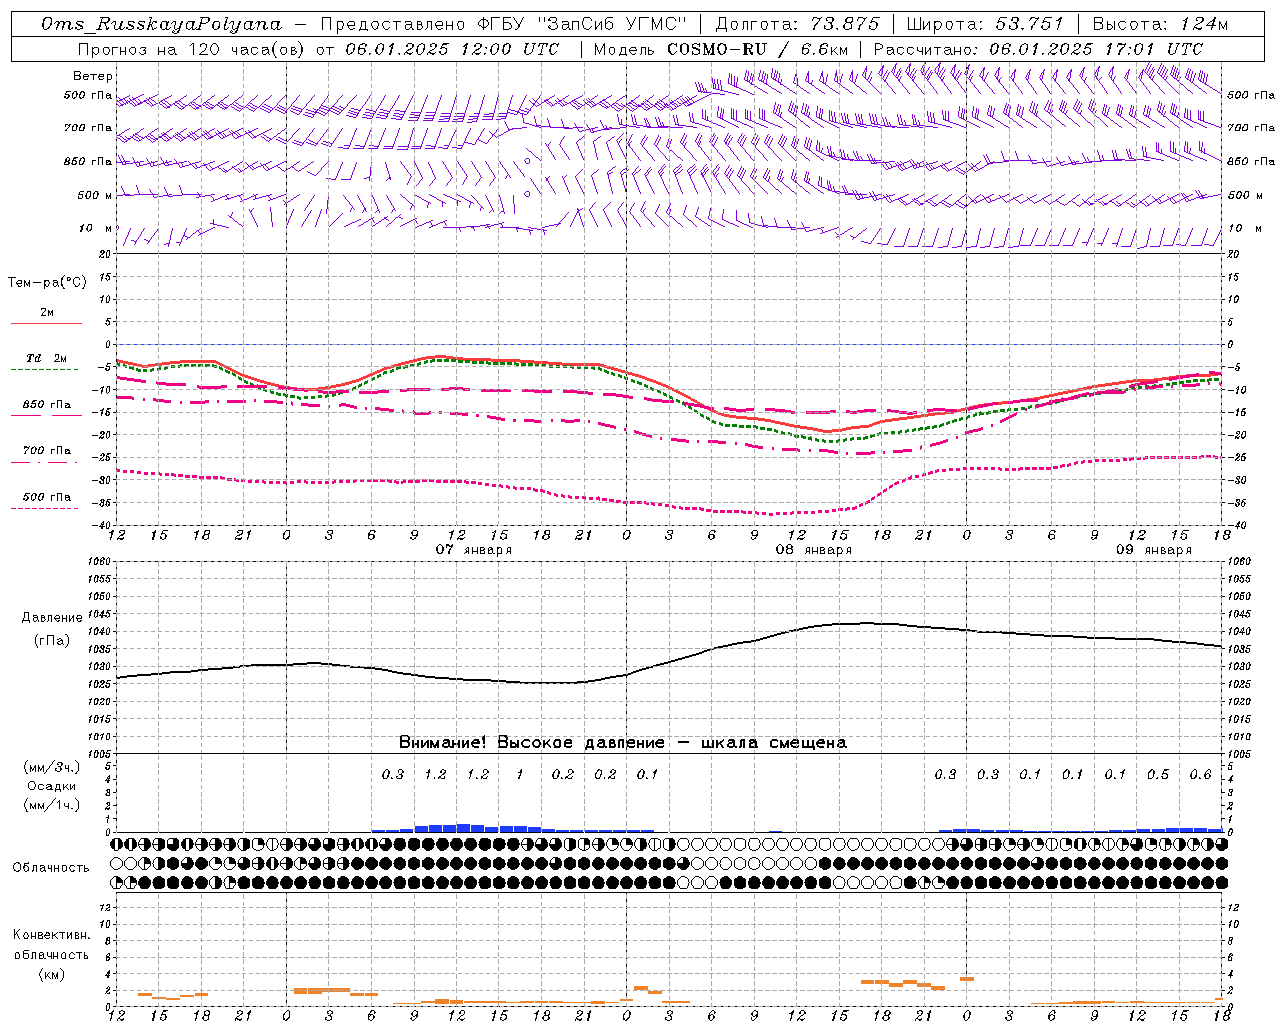The height and width of the screenshot is (1024, 1280).
Task: Select the Осадки precipitation label
Action: pyautogui.click(x=51, y=786)
